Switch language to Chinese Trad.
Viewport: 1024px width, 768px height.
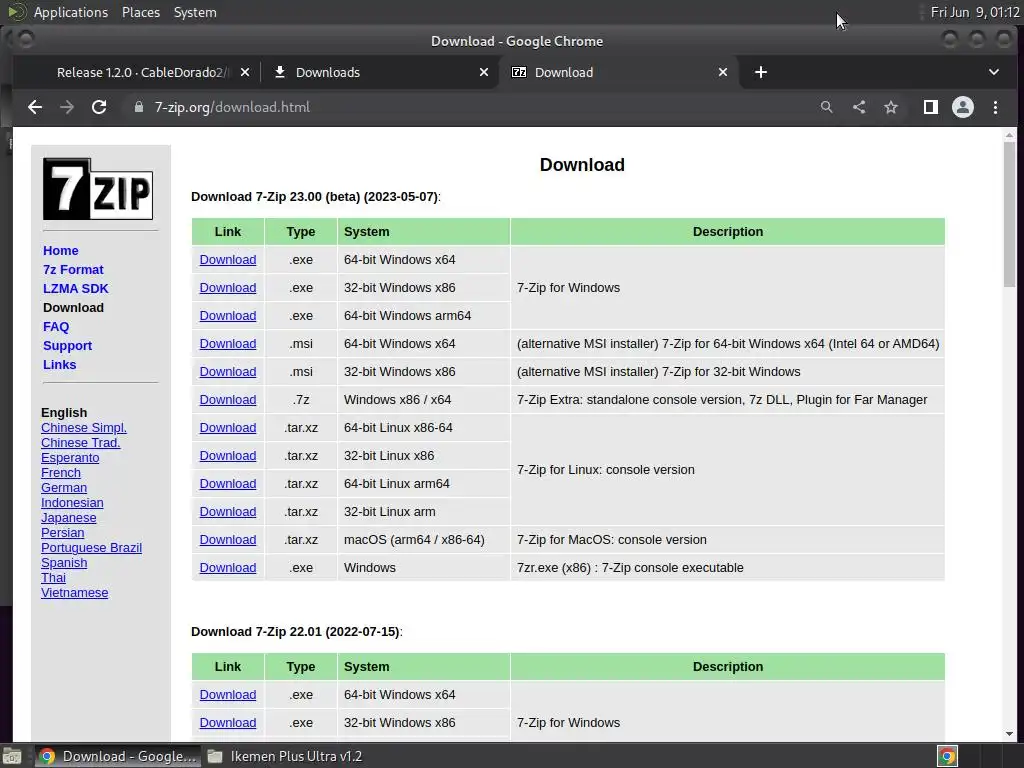(x=80, y=443)
